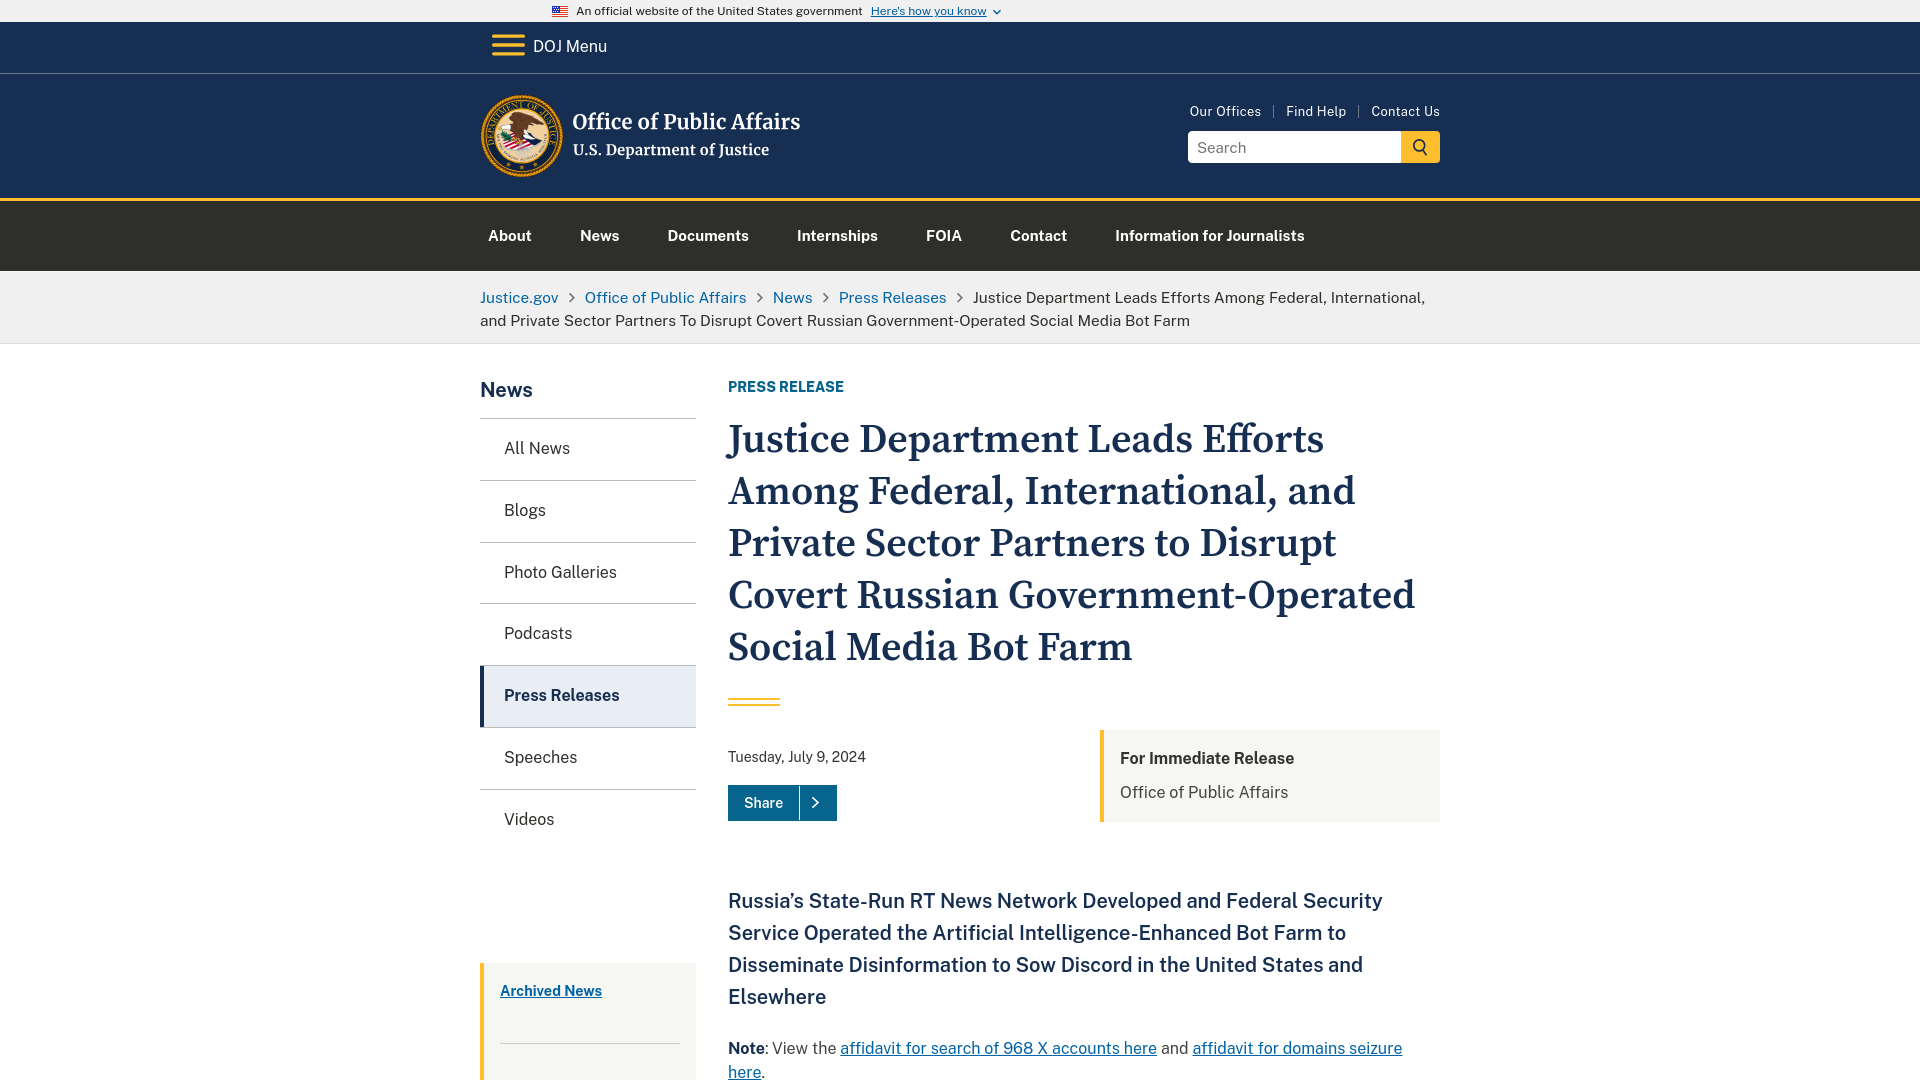Click the affidavit for search of 968 X accounts link

click(x=998, y=1048)
